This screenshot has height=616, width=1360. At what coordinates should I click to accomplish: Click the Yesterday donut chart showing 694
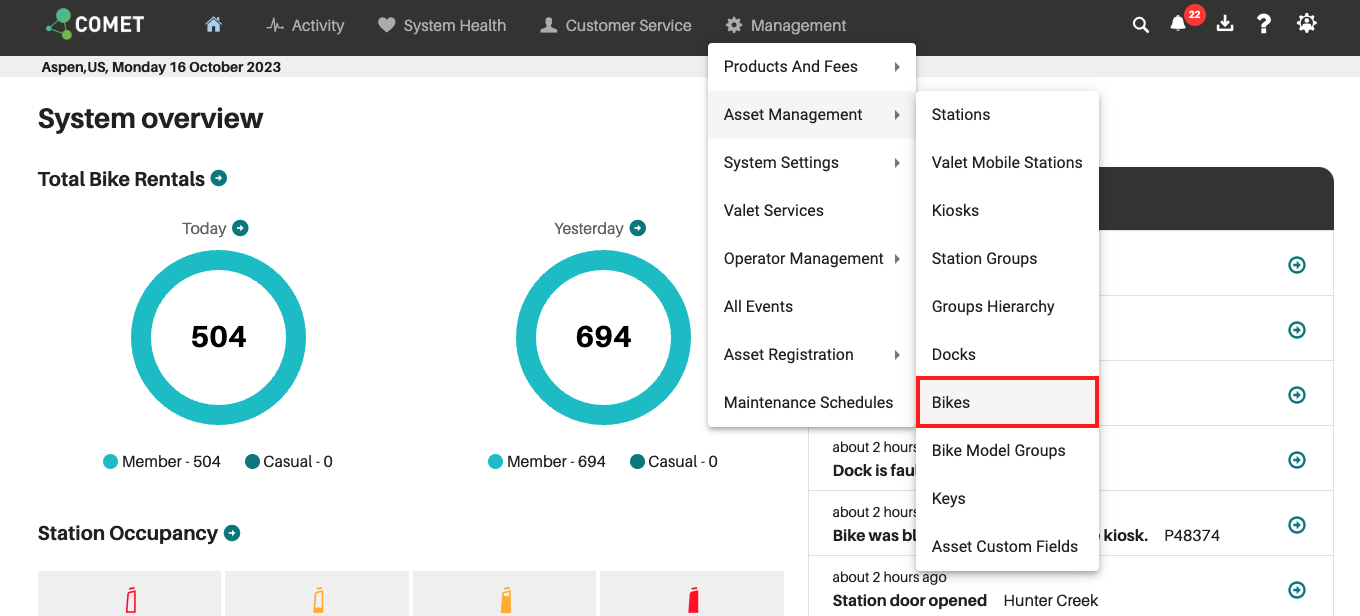(x=603, y=337)
